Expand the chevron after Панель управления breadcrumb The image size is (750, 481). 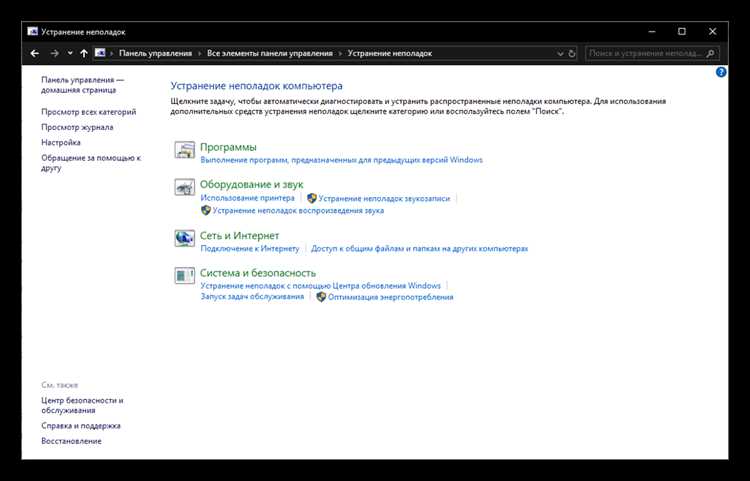(x=199, y=54)
